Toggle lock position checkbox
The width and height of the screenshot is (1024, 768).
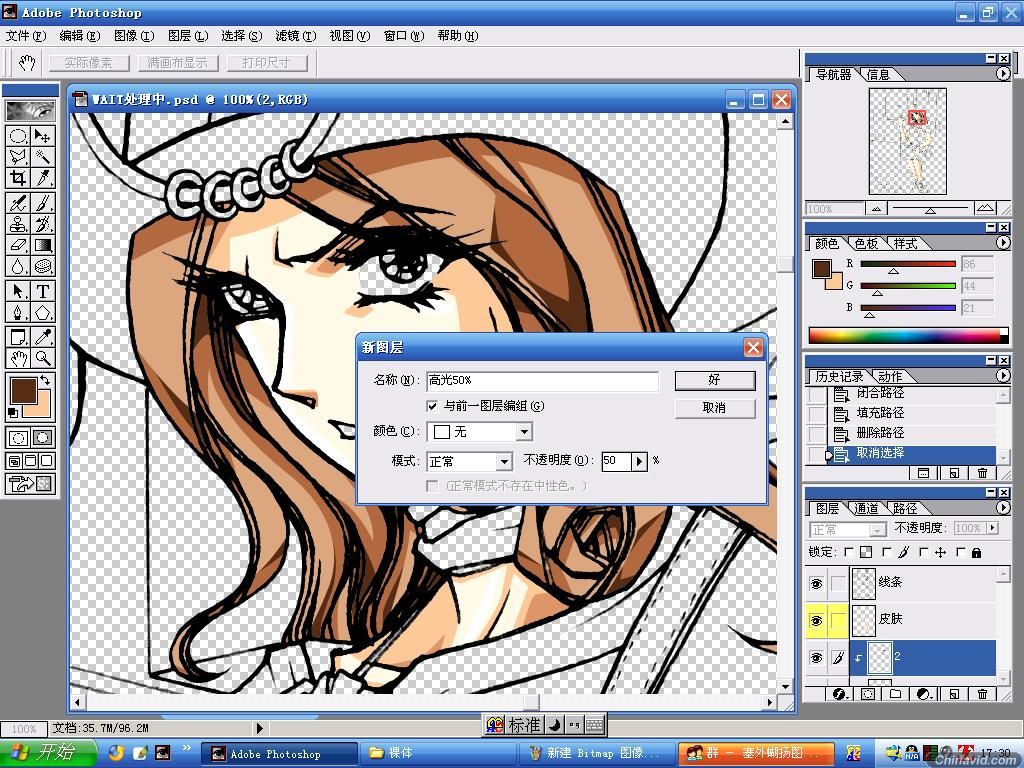[x=923, y=552]
